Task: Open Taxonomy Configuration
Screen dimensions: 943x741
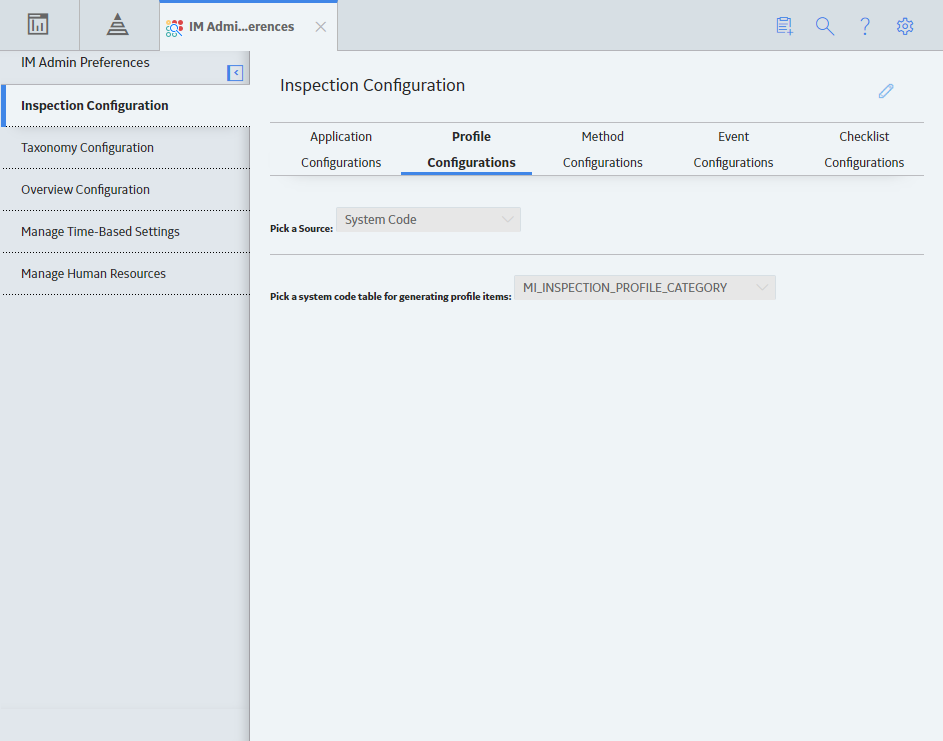Action: [126, 148]
